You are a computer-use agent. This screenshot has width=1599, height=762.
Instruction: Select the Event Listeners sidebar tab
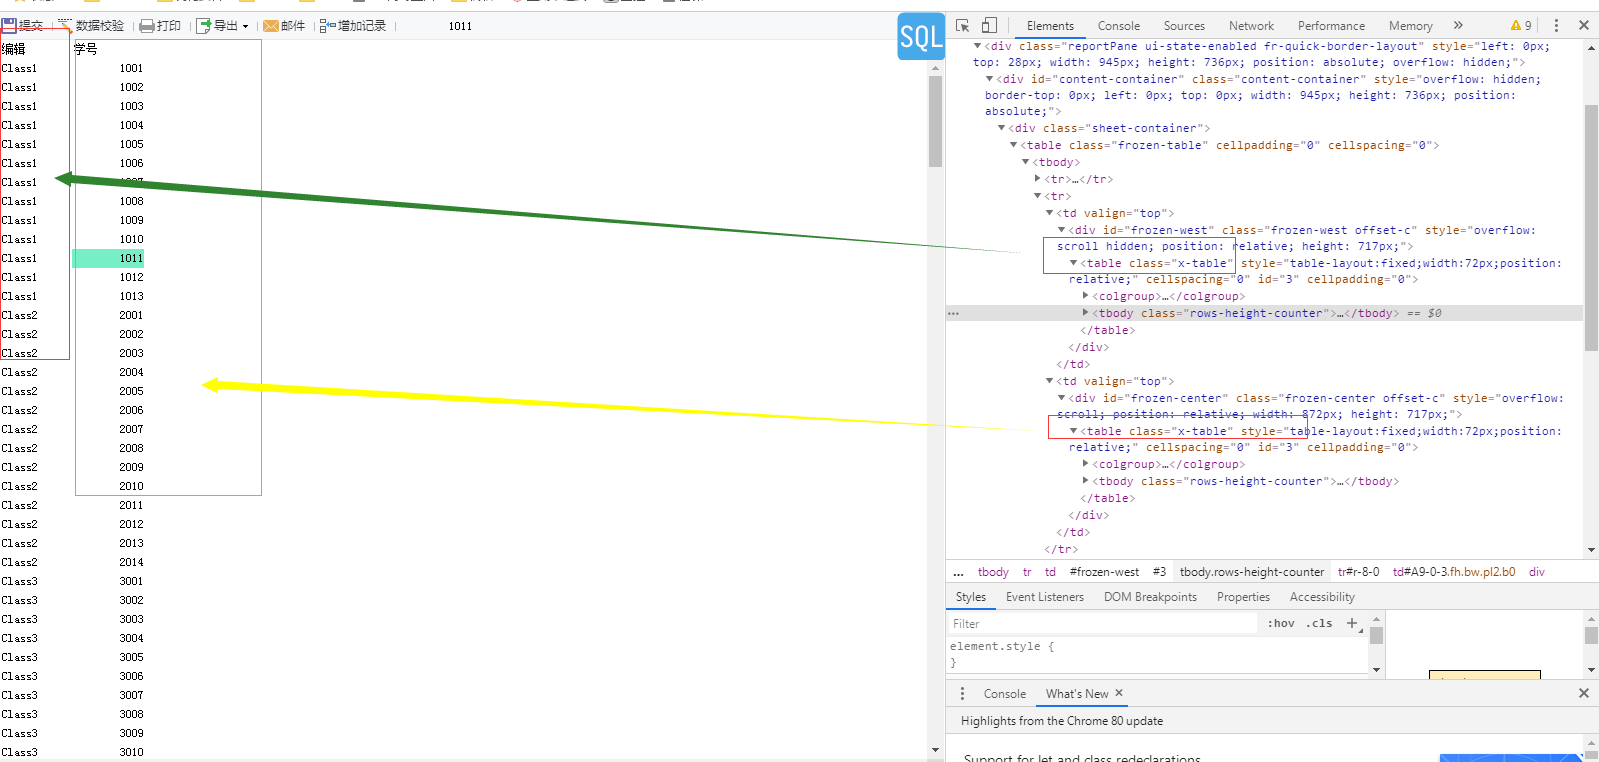tap(1045, 597)
